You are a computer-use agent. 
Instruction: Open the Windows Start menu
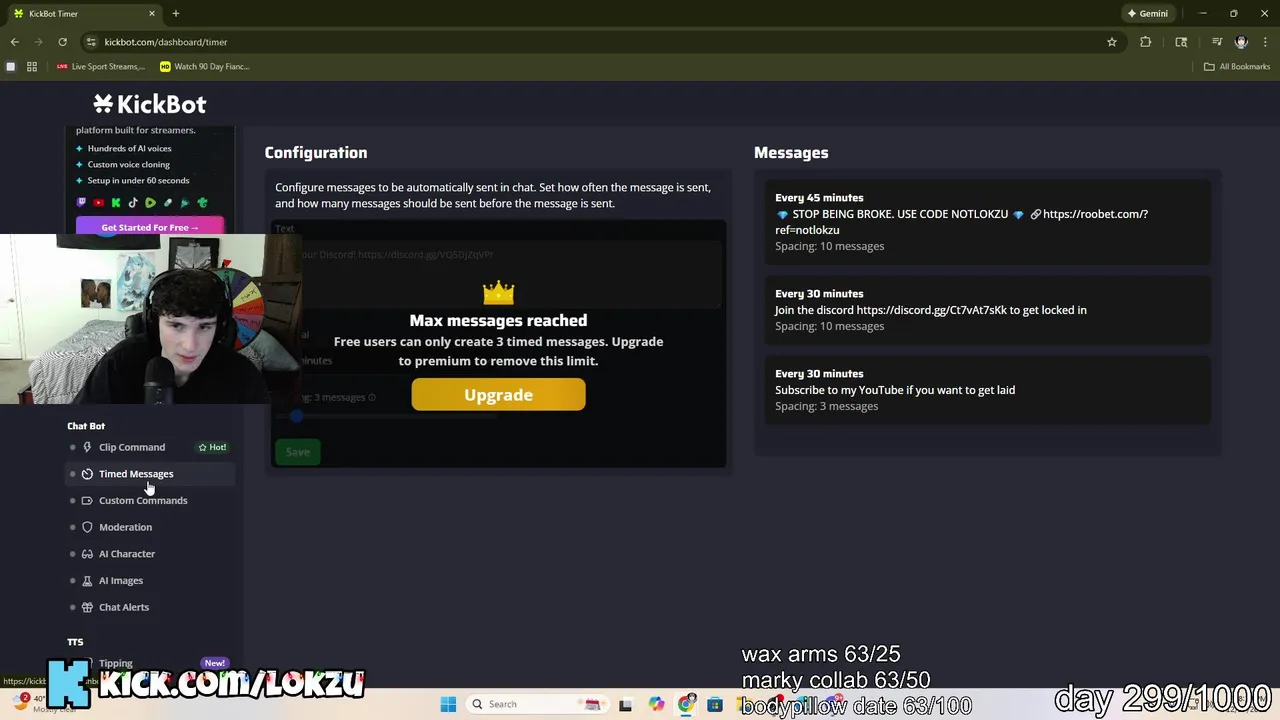click(x=448, y=704)
